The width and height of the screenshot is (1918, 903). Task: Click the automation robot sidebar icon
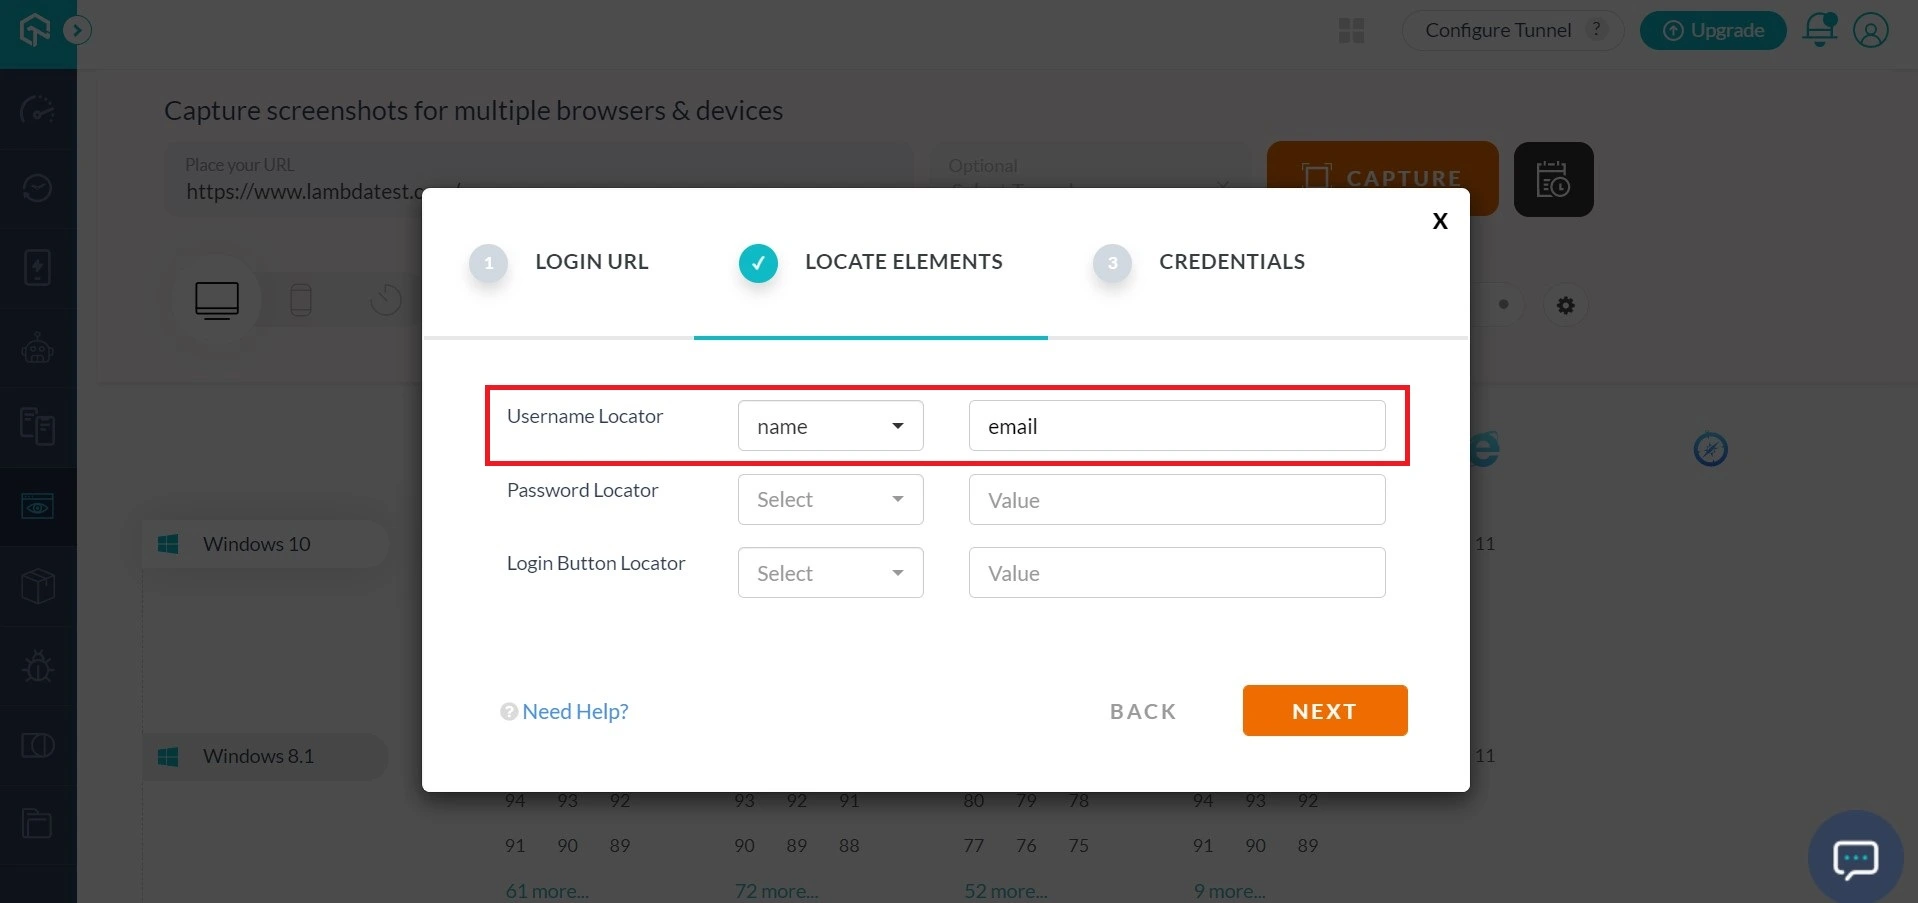click(38, 348)
